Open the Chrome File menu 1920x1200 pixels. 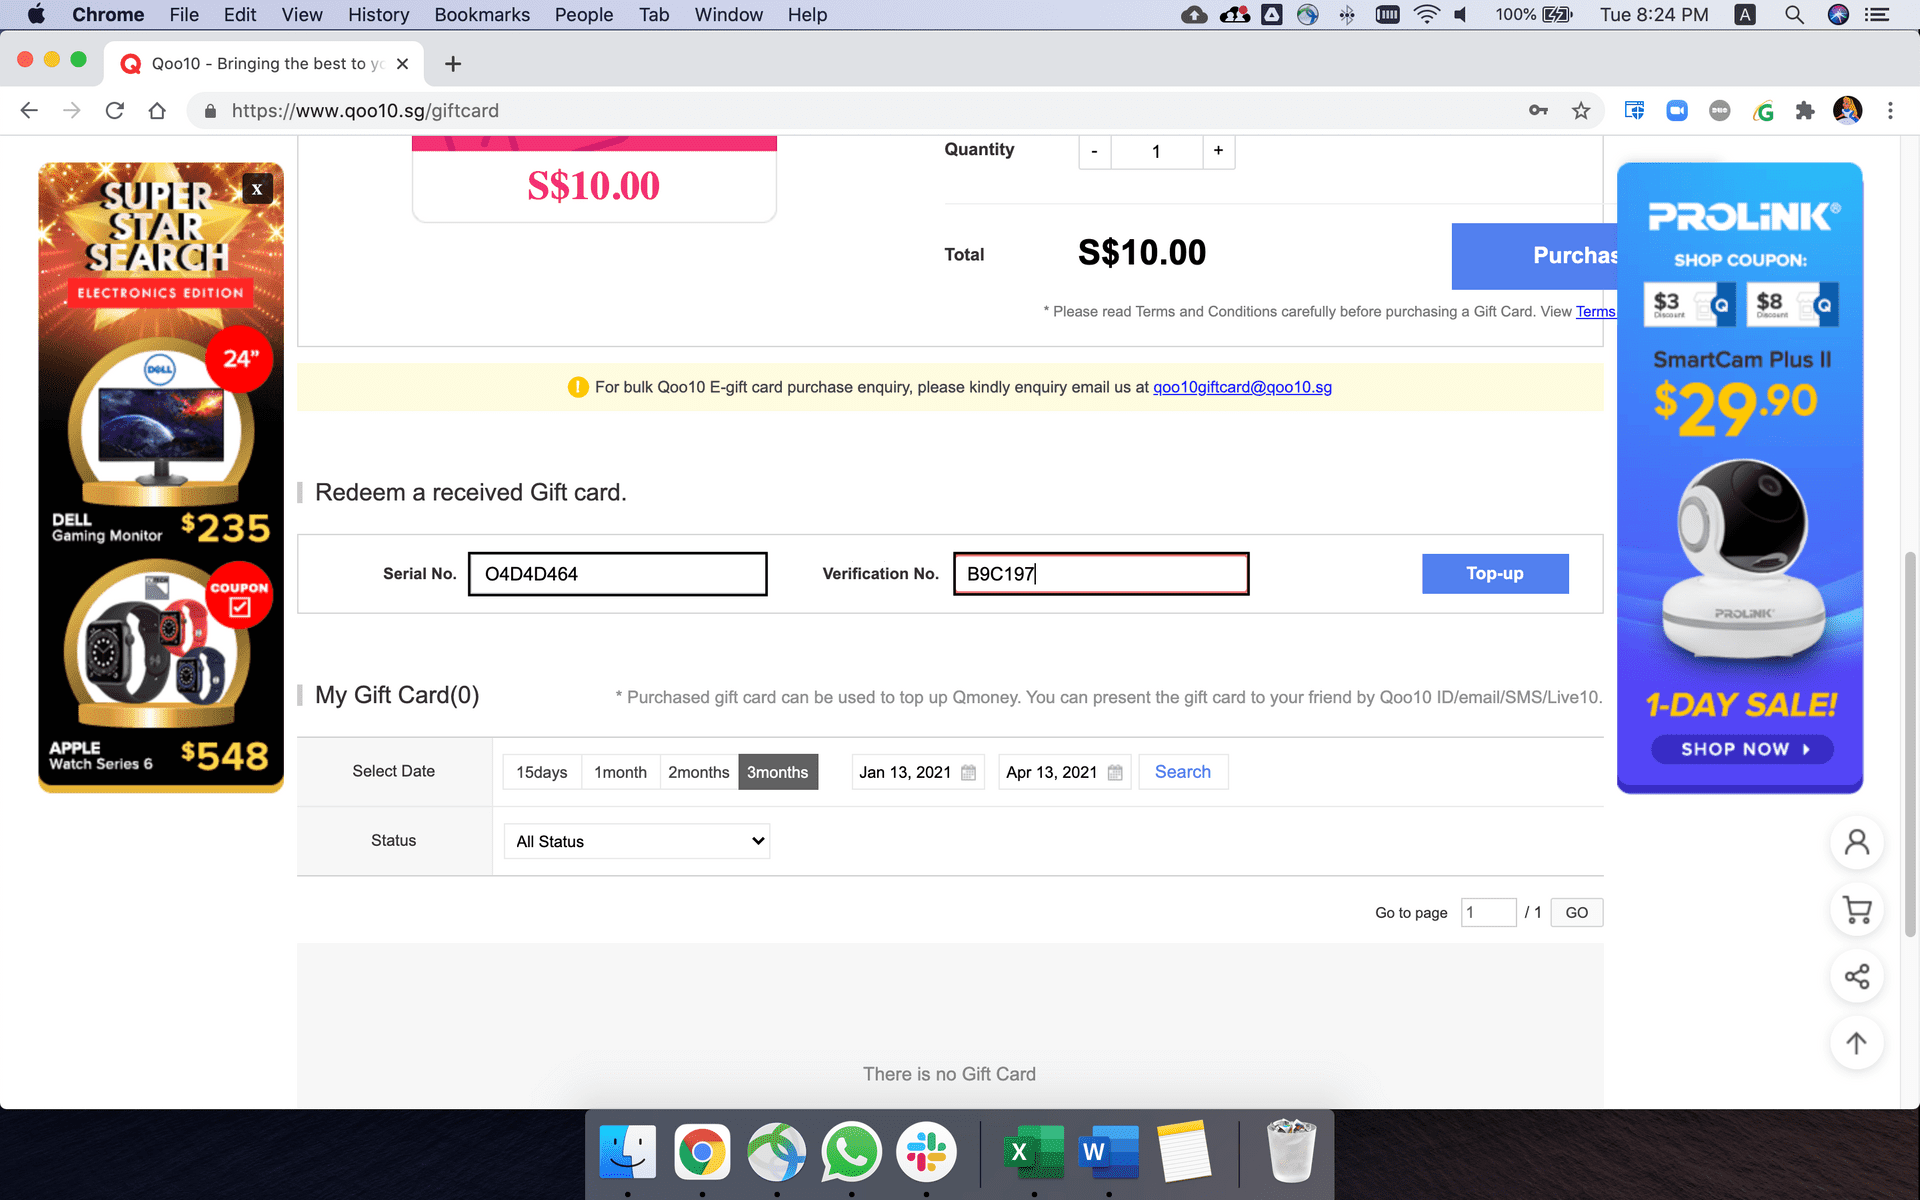(x=184, y=15)
